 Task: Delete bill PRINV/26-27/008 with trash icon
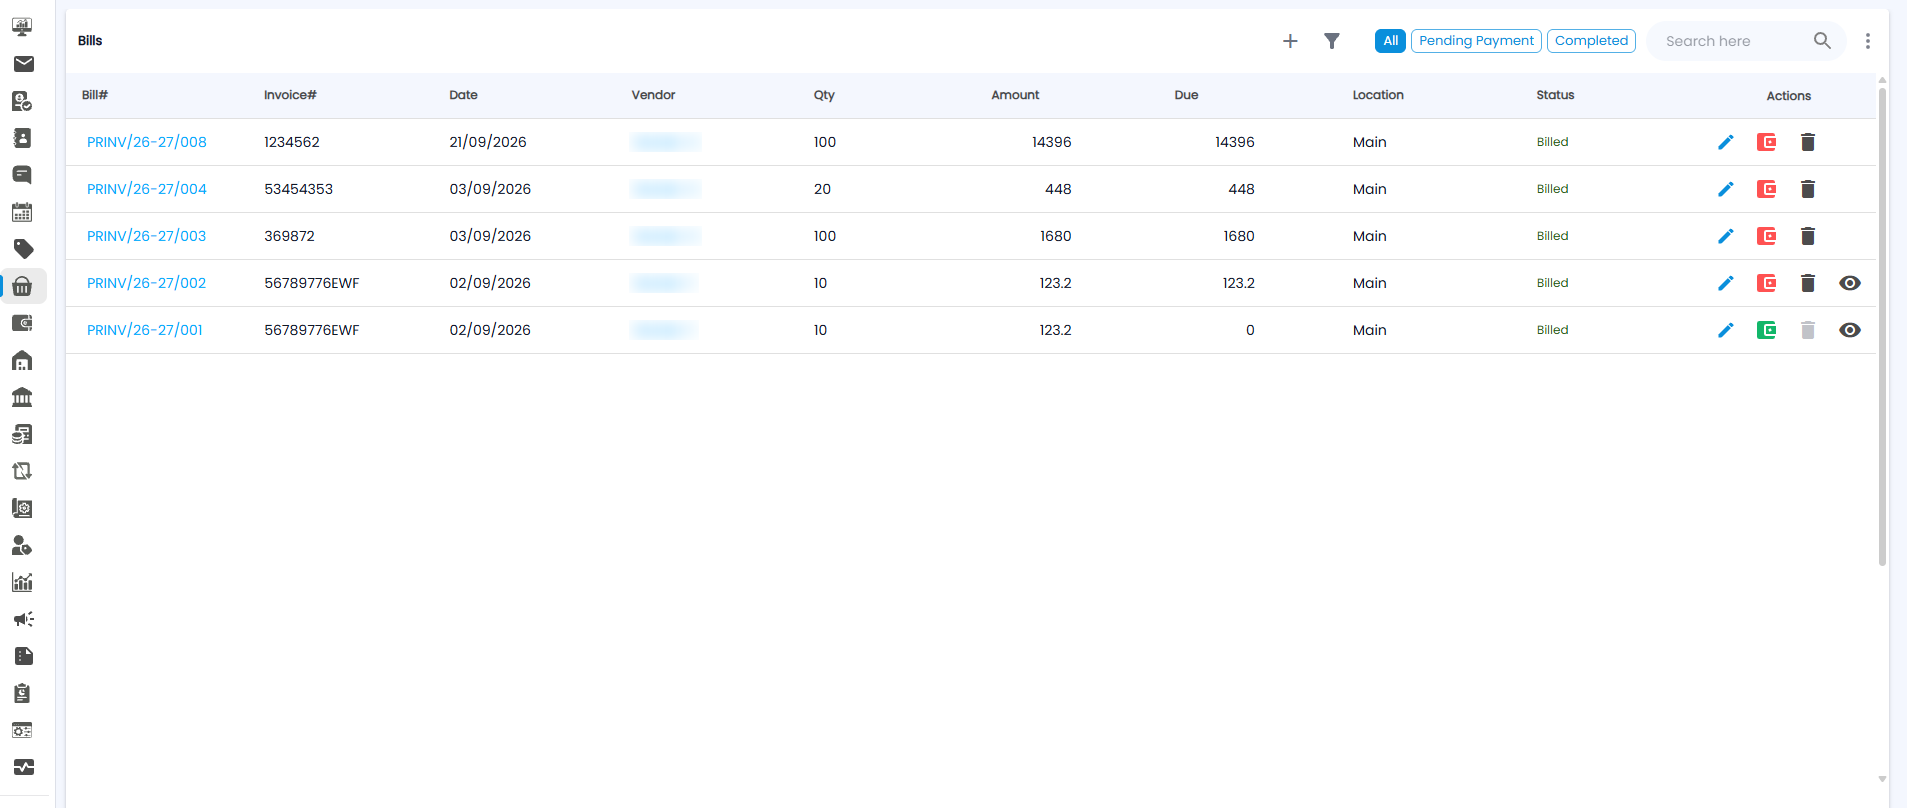pyautogui.click(x=1807, y=142)
